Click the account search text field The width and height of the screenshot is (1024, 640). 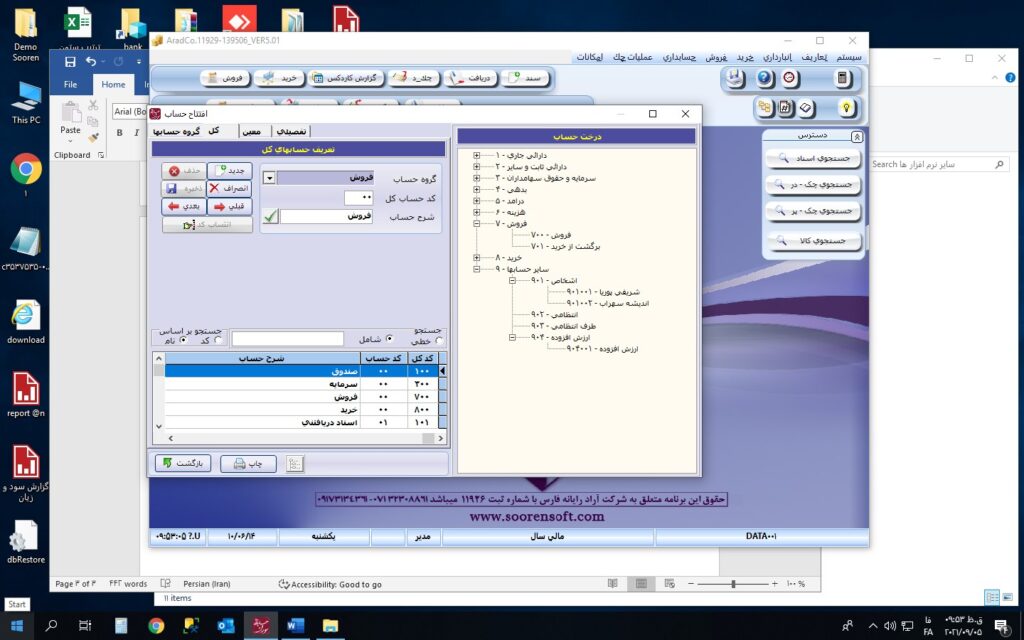287,339
